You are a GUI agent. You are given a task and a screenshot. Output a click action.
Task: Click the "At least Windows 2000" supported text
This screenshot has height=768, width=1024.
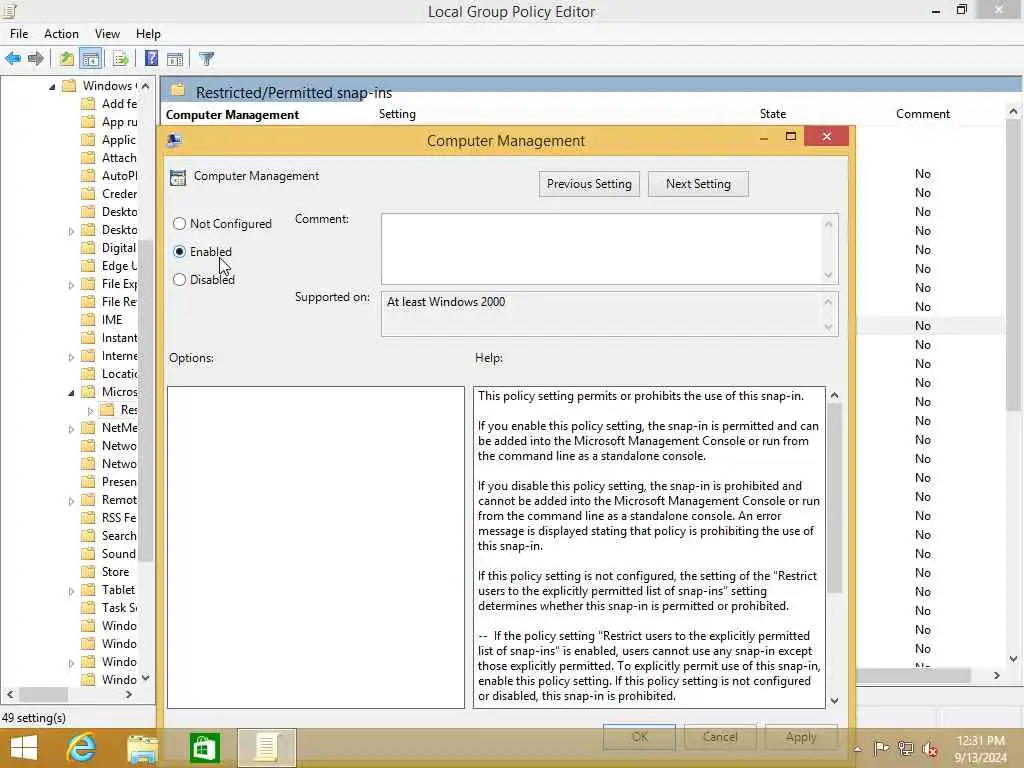446,302
